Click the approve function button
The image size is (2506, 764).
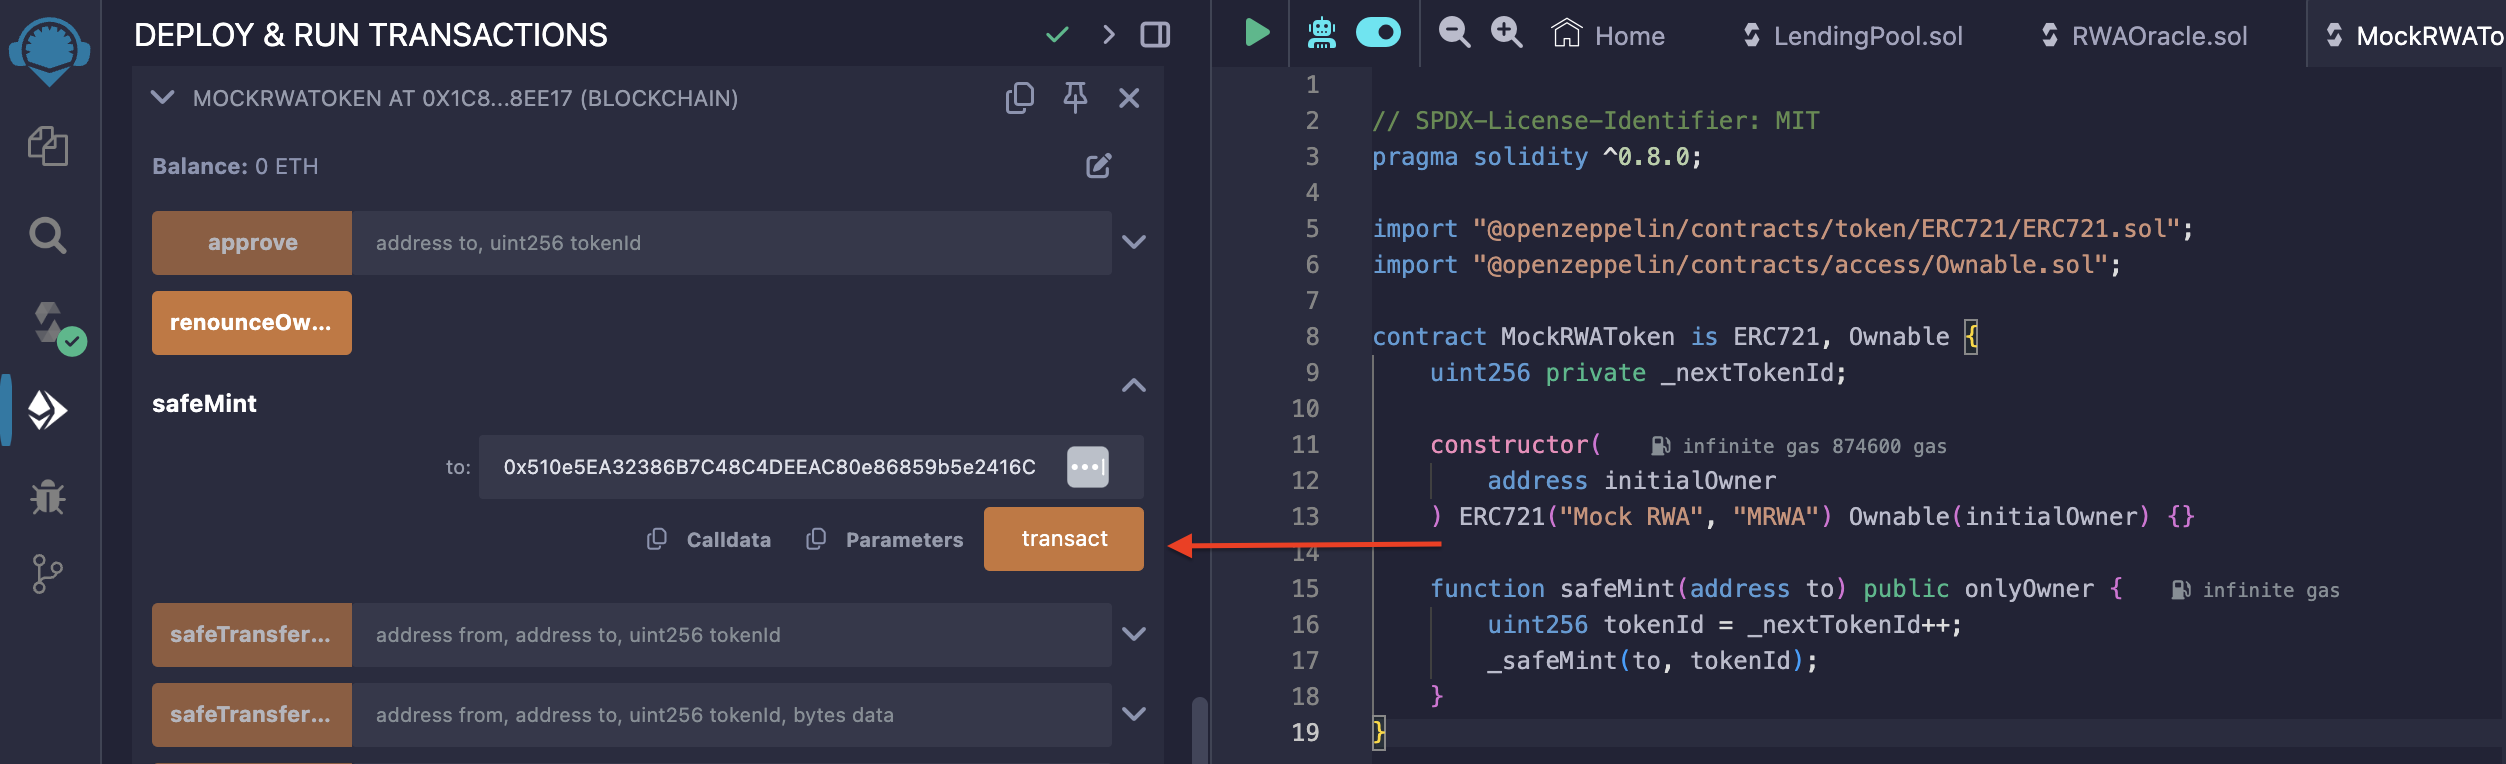coord(252,243)
